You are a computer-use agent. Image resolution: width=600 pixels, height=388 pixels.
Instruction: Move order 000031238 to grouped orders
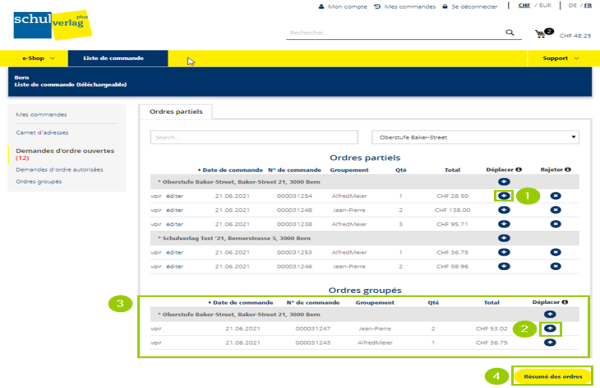(x=504, y=224)
